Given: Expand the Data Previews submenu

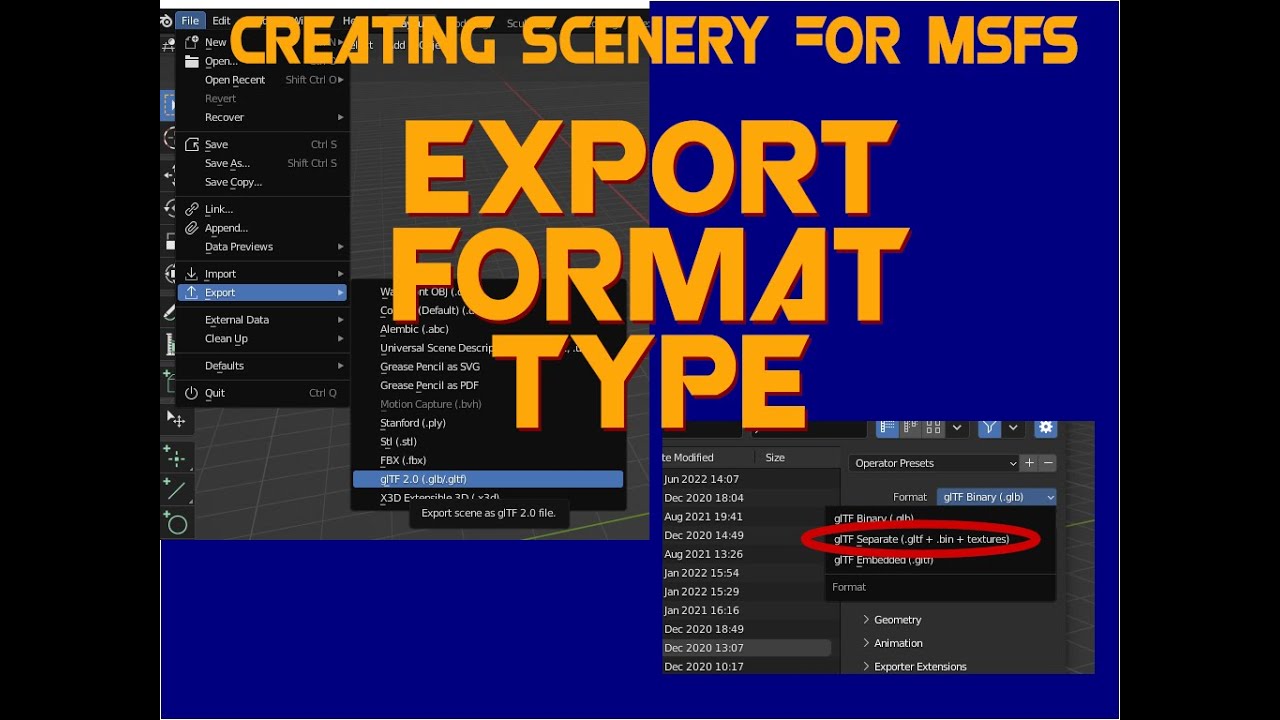Looking at the screenshot, I should tap(264, 247).
